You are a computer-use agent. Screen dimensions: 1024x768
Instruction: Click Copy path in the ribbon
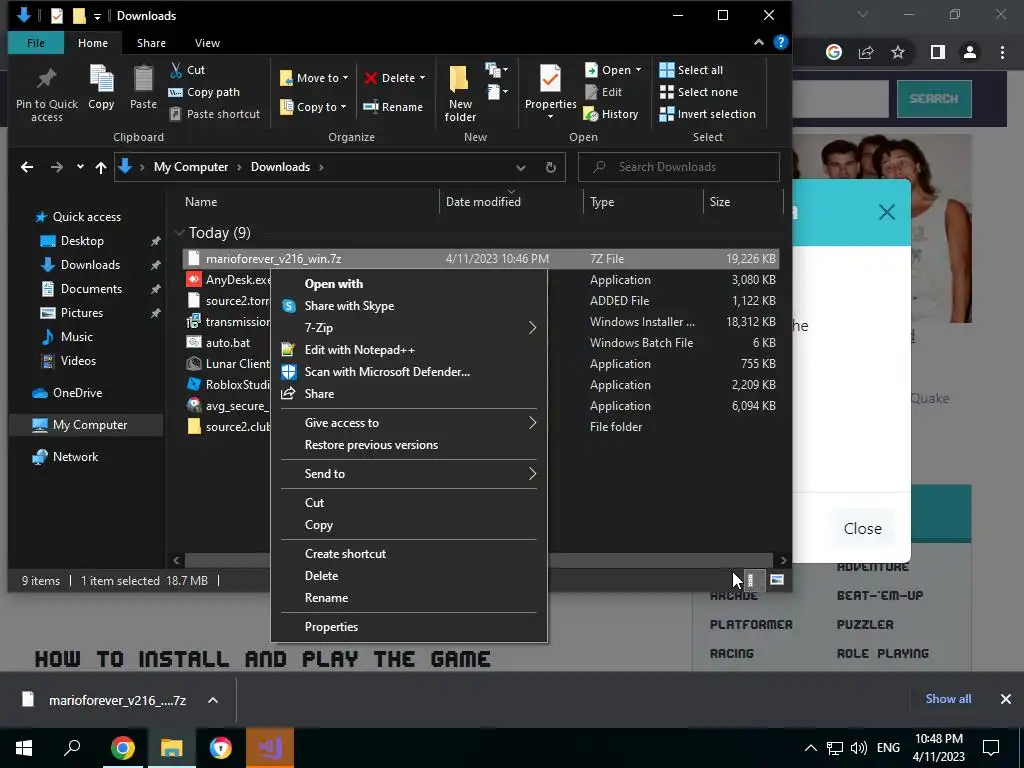(x=204, y=92)
